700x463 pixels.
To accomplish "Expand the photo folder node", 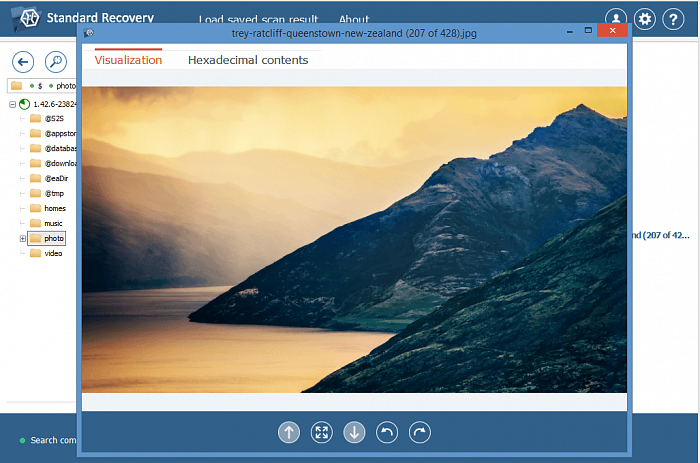I will [x=23, y=239].
